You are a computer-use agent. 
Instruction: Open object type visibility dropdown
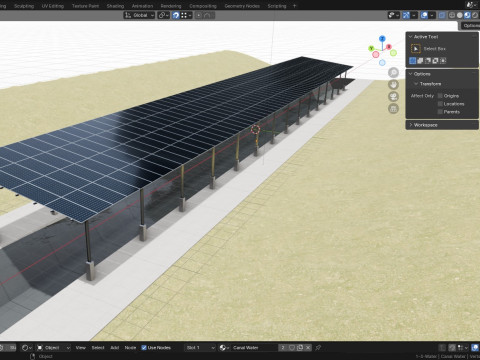point(394,15)
